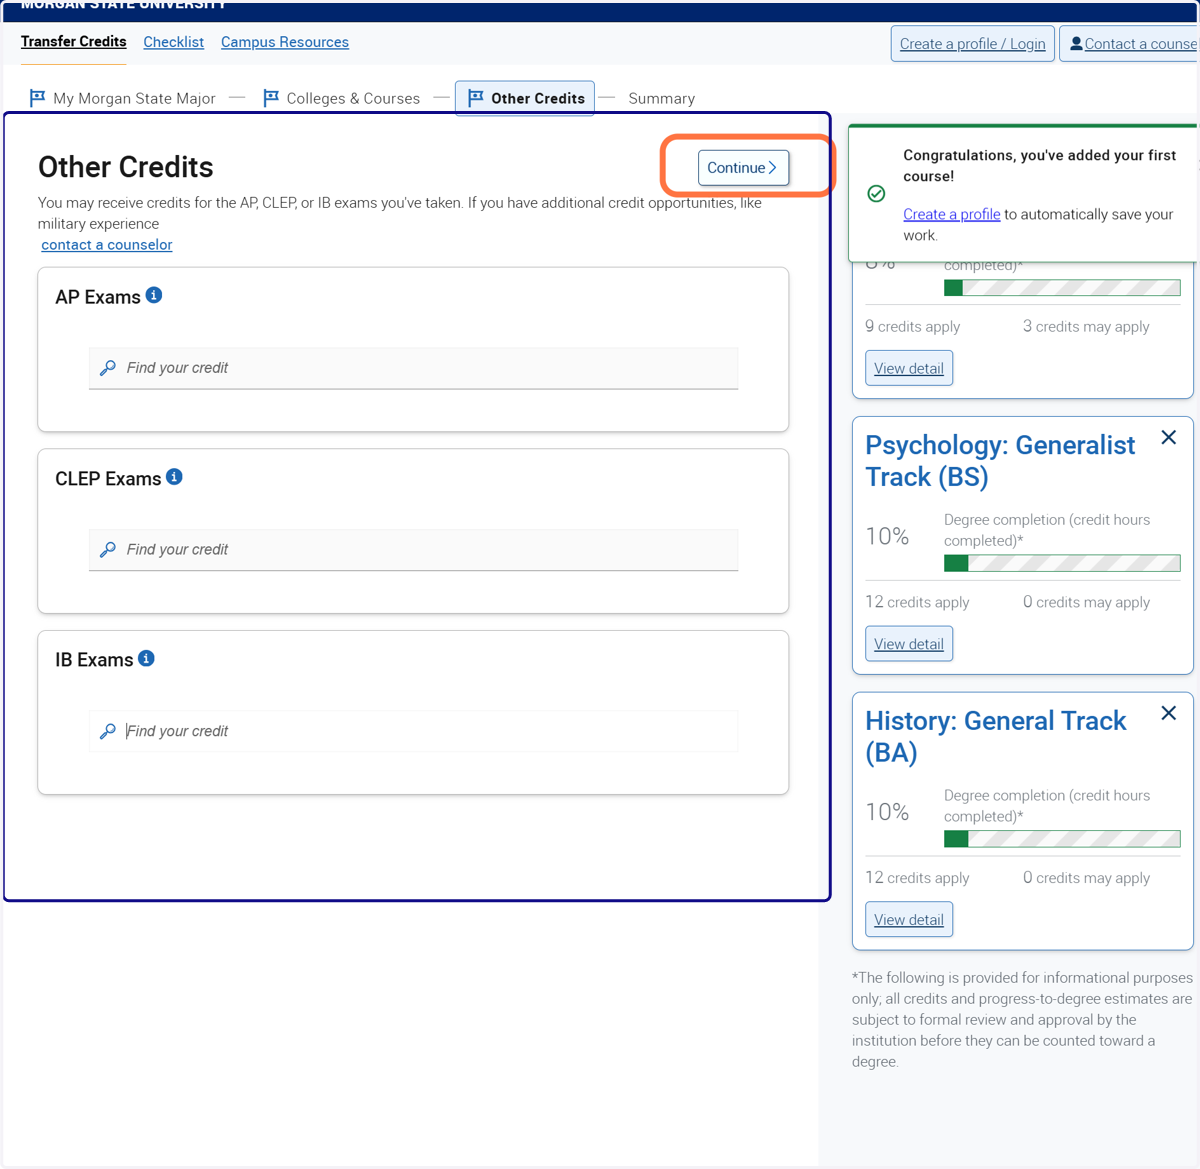Click the Other Credits heading
The height and width of the screenshot is (1169, 1200).
pyautogui.click(x=126, y=167)
